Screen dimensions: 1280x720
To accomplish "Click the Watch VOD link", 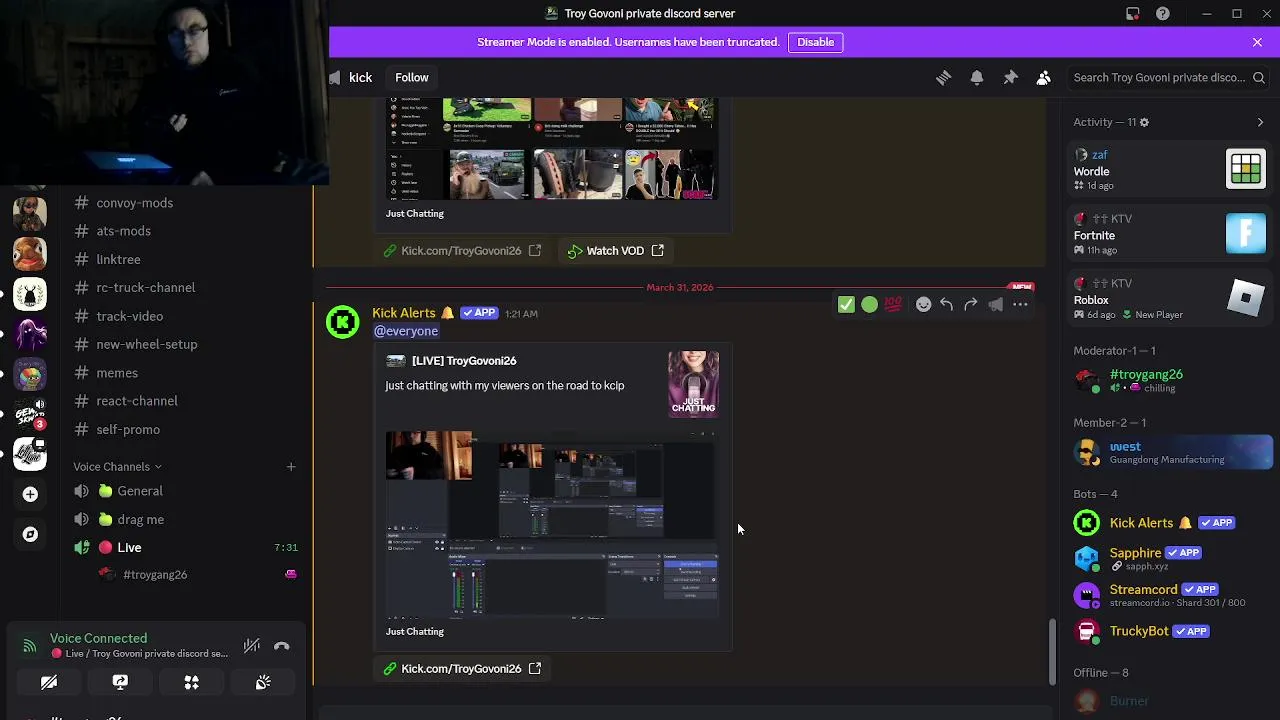I will tap(615, 251).
